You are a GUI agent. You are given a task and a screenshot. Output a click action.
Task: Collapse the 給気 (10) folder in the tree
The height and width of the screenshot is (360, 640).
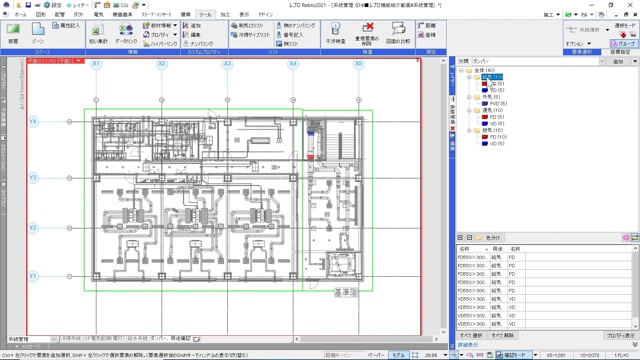[469, 77]
